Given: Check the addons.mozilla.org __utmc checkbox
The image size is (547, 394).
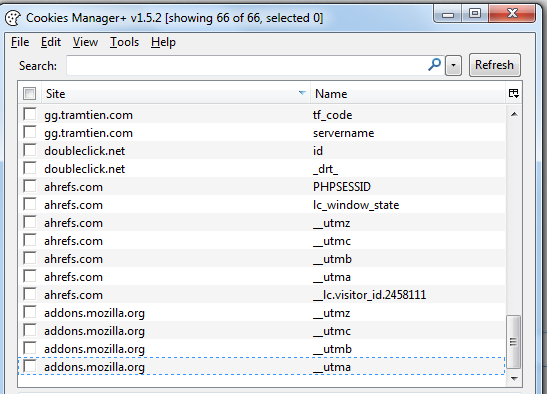Looking at the screenshot, I should pos(30,330).
